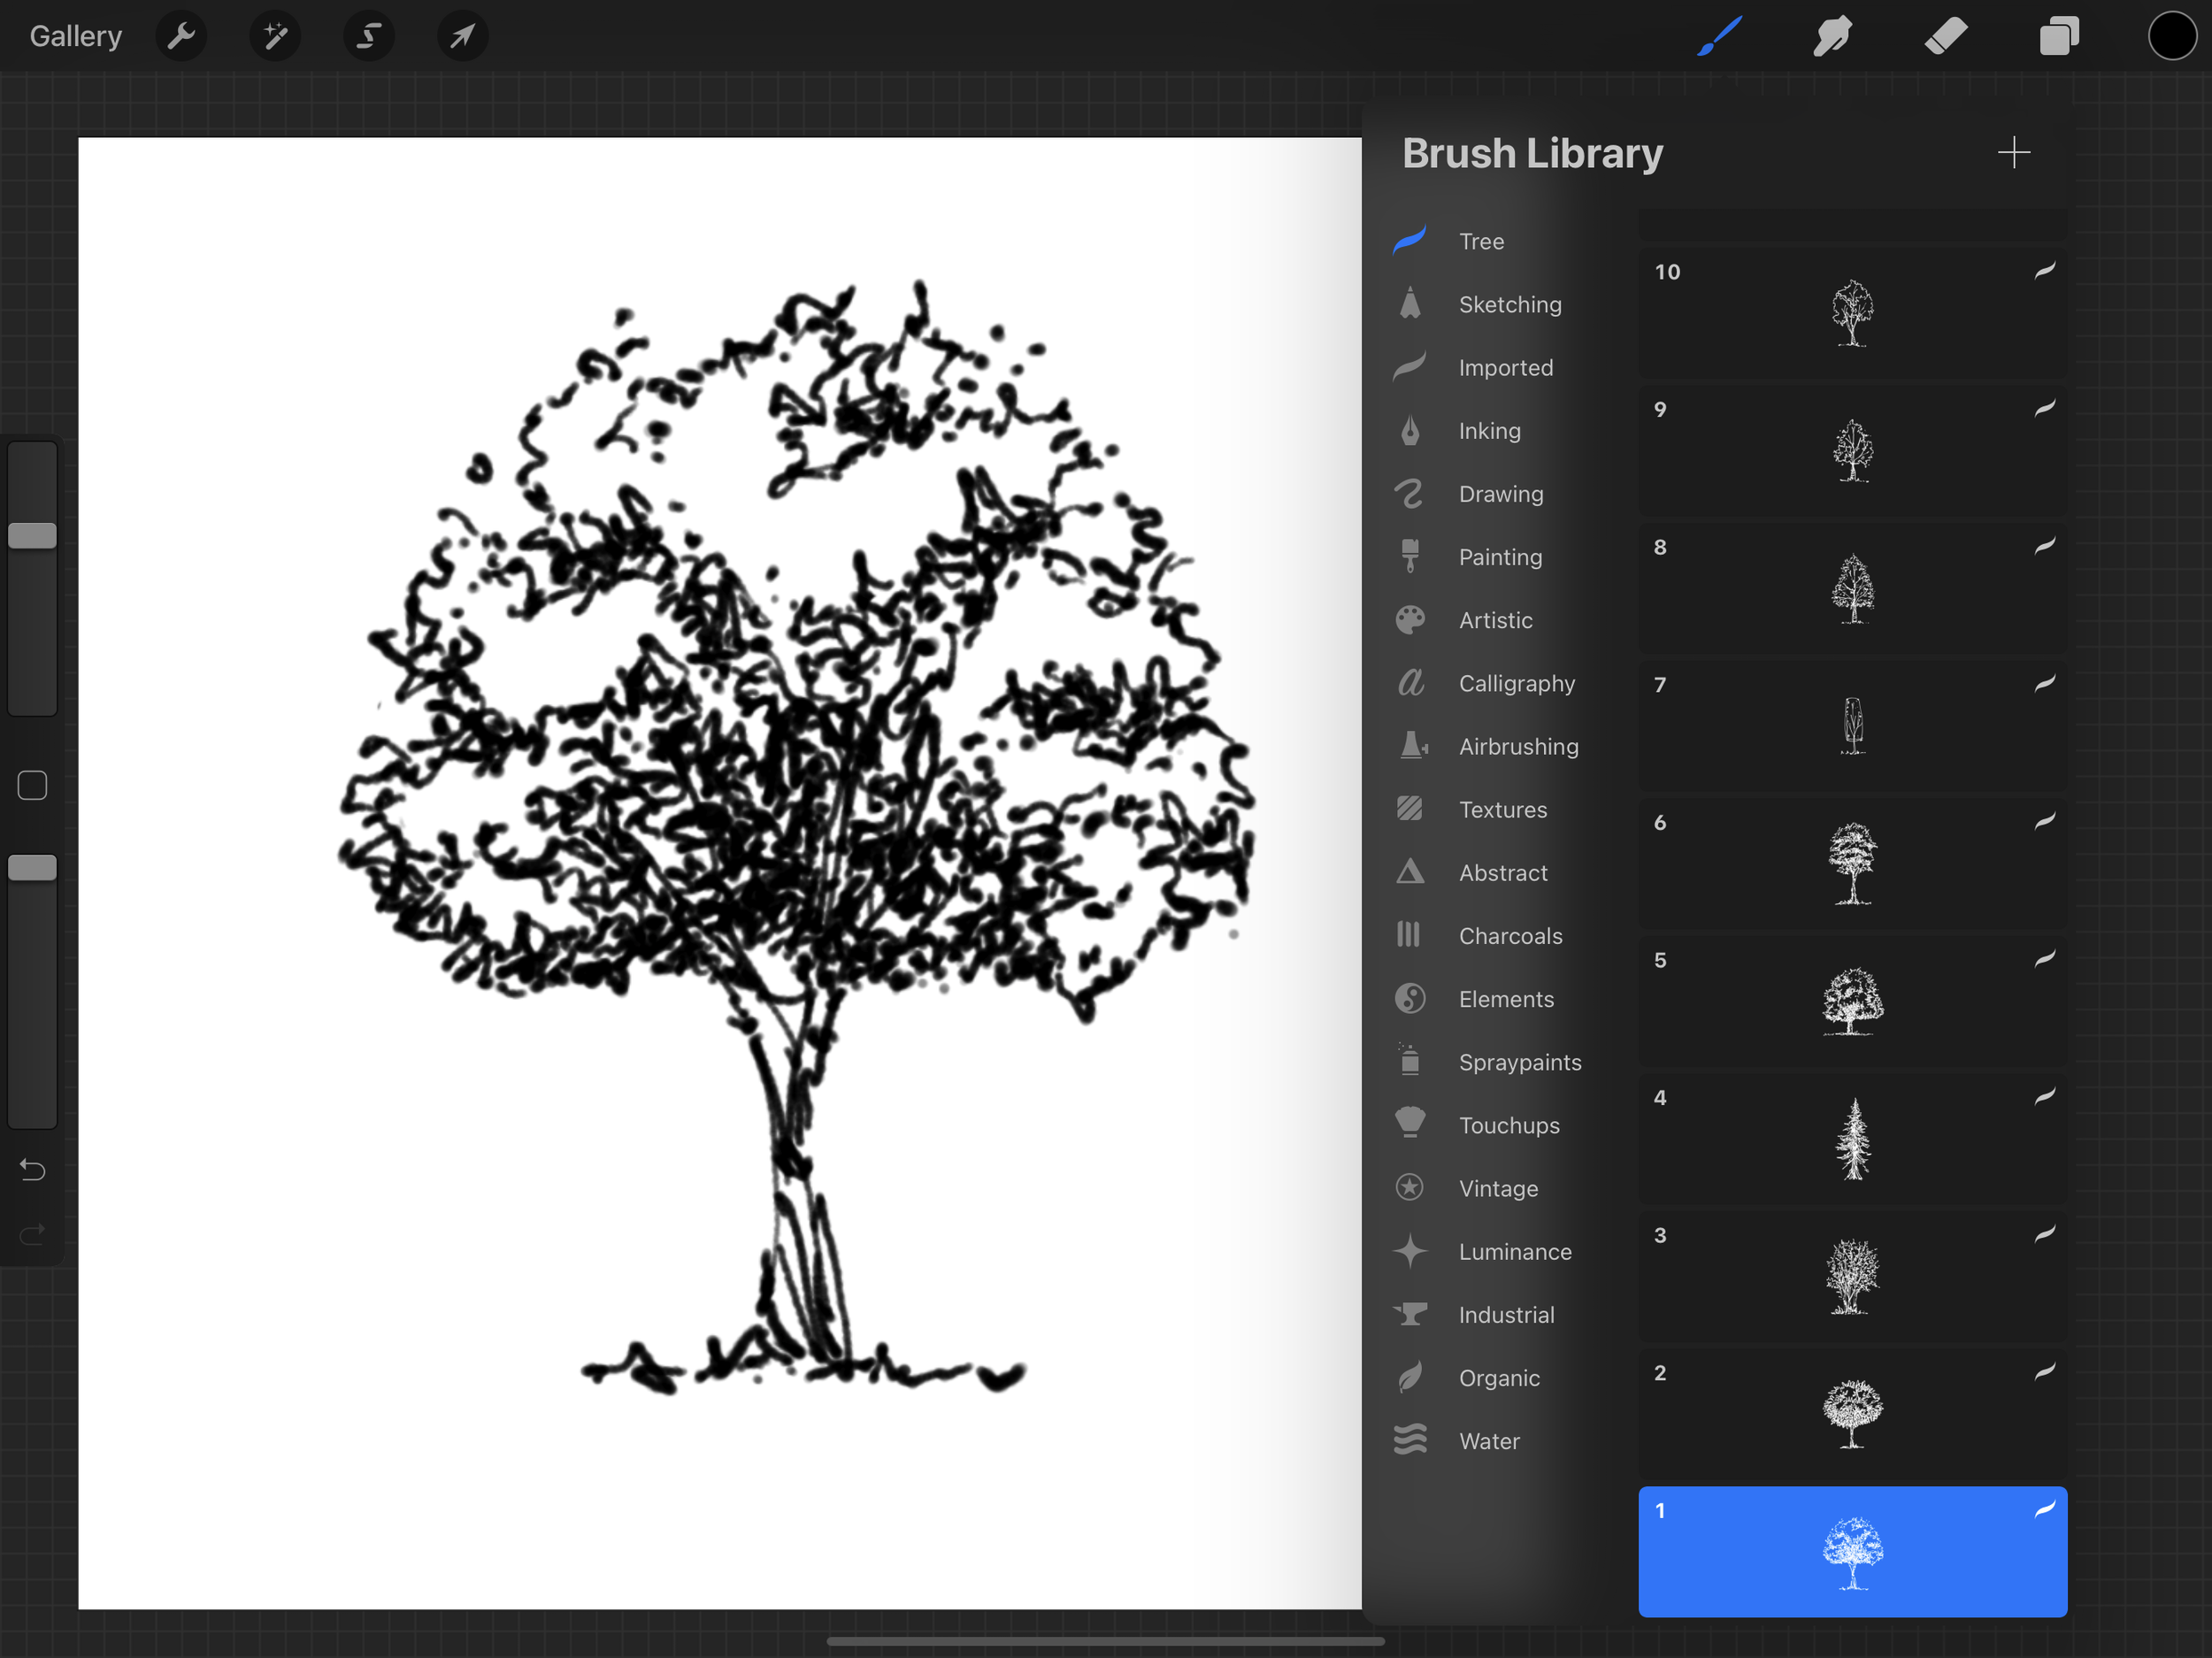Screen dimensions: 2212x1658
Task: Select the Luminance brush category
Action: [1515, 1251]
